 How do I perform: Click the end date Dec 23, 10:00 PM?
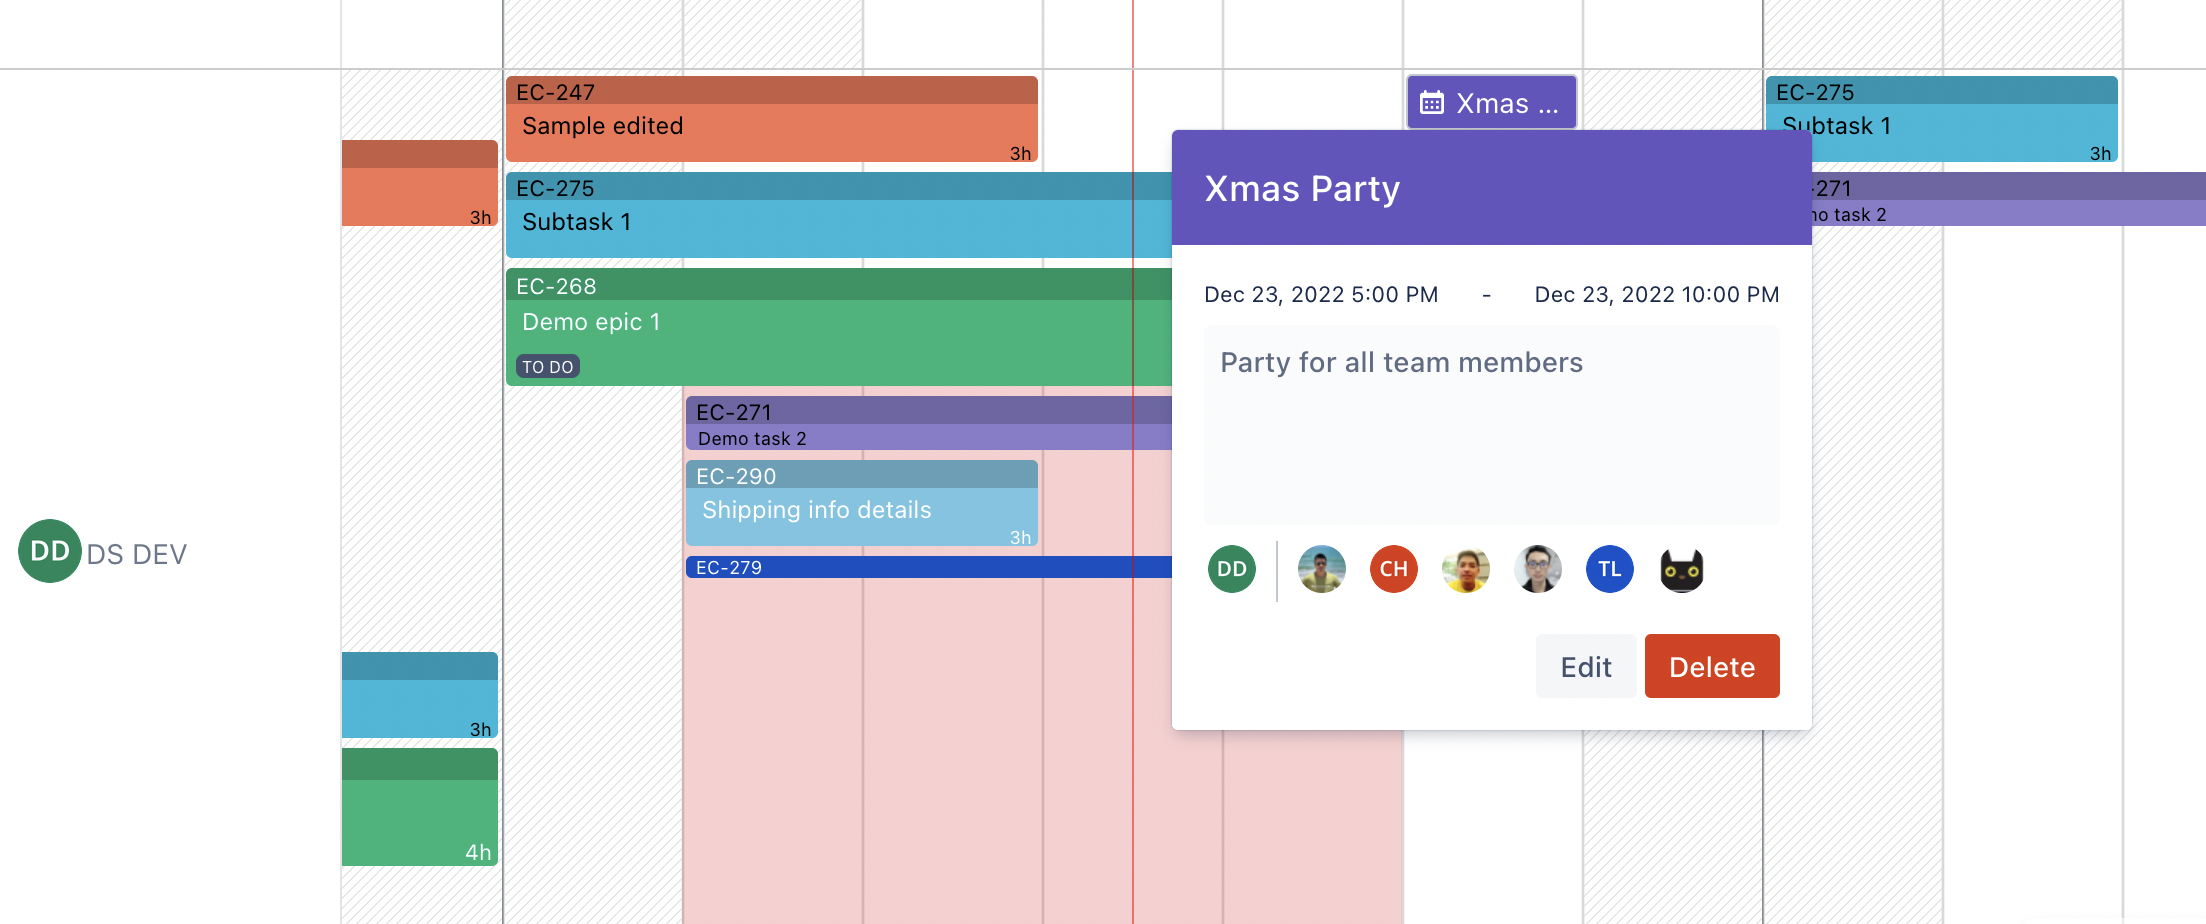coord(1656,294)
